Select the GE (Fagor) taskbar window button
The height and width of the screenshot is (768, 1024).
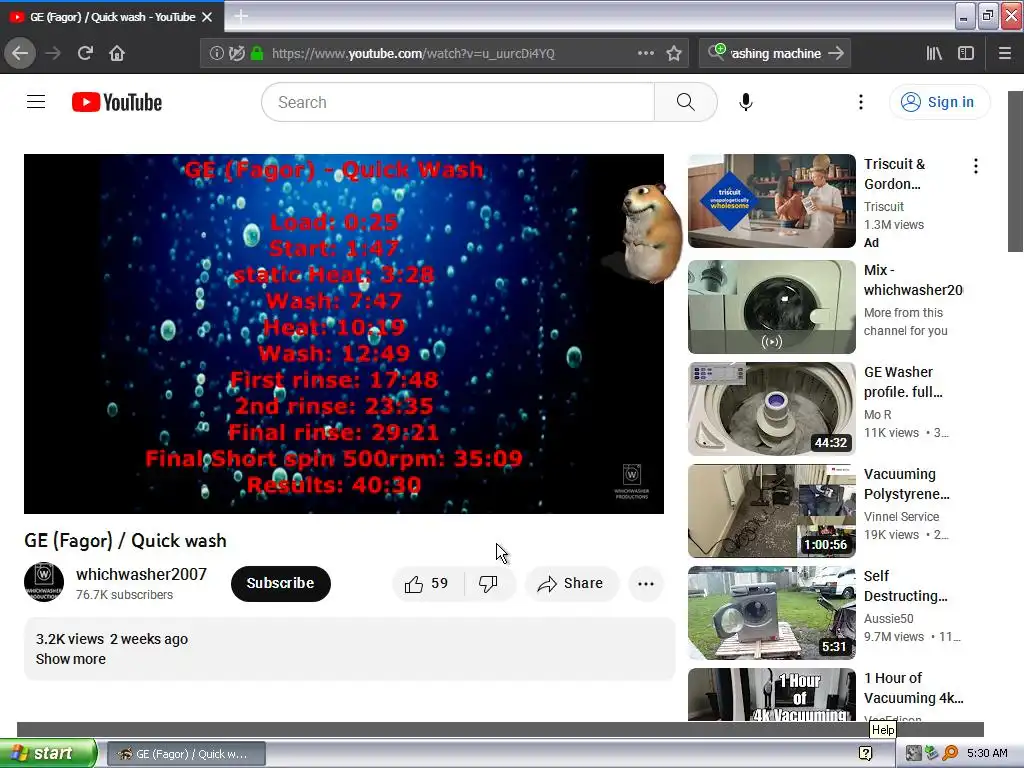pos(186,754)
